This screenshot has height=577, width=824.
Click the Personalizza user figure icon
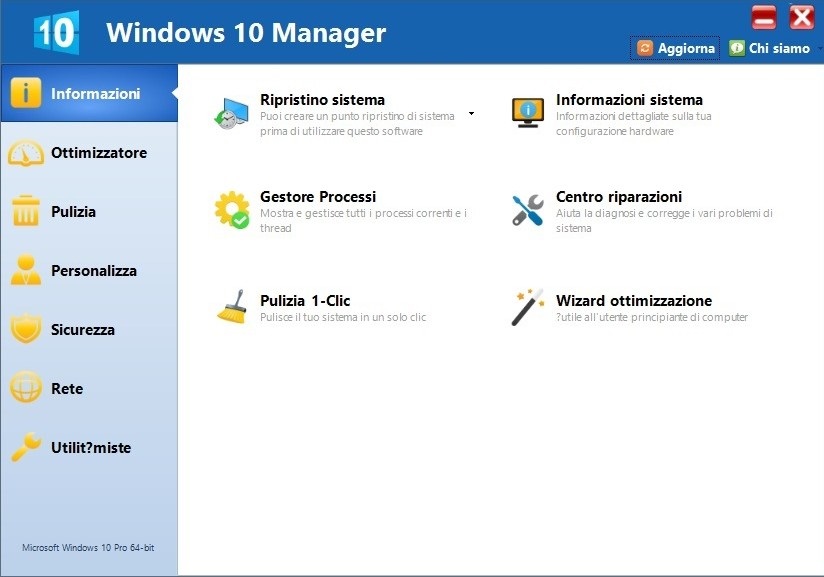point(26,270)
